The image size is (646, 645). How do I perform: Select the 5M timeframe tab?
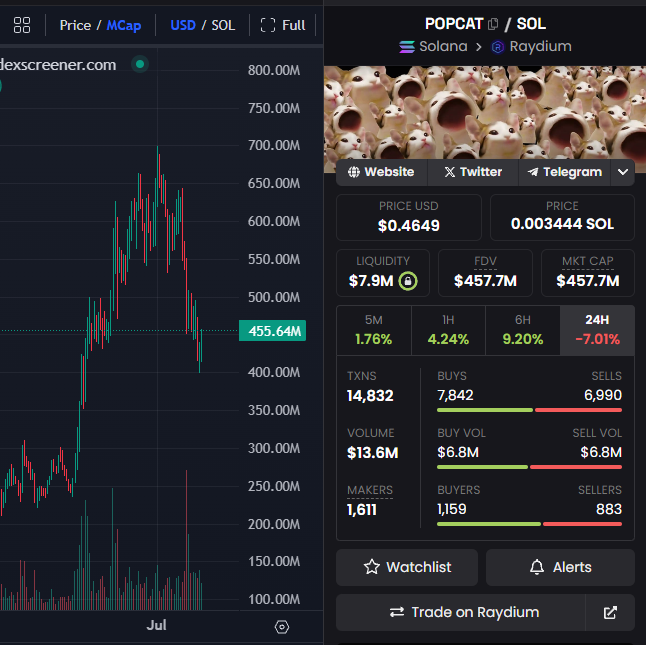tap(374, 330)
